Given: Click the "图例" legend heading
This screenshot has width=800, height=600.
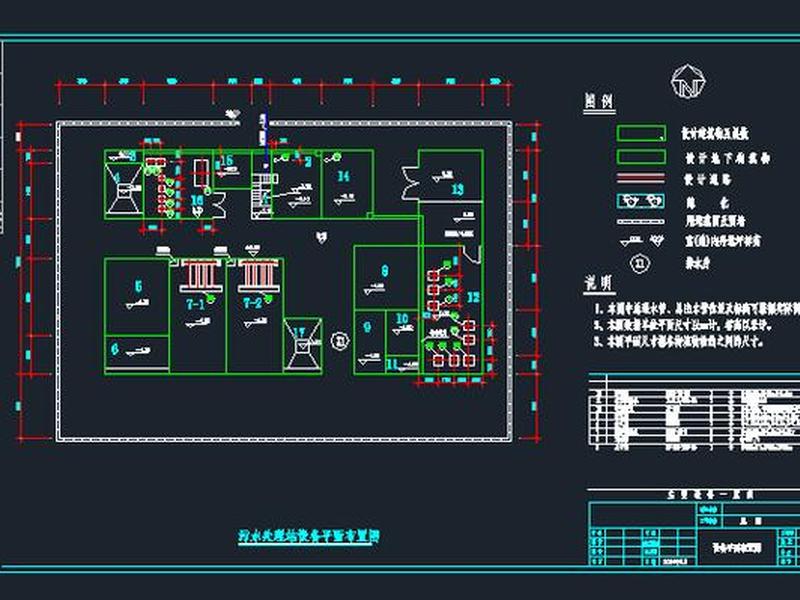Looking at the screenshot, I should pos(599,102).
